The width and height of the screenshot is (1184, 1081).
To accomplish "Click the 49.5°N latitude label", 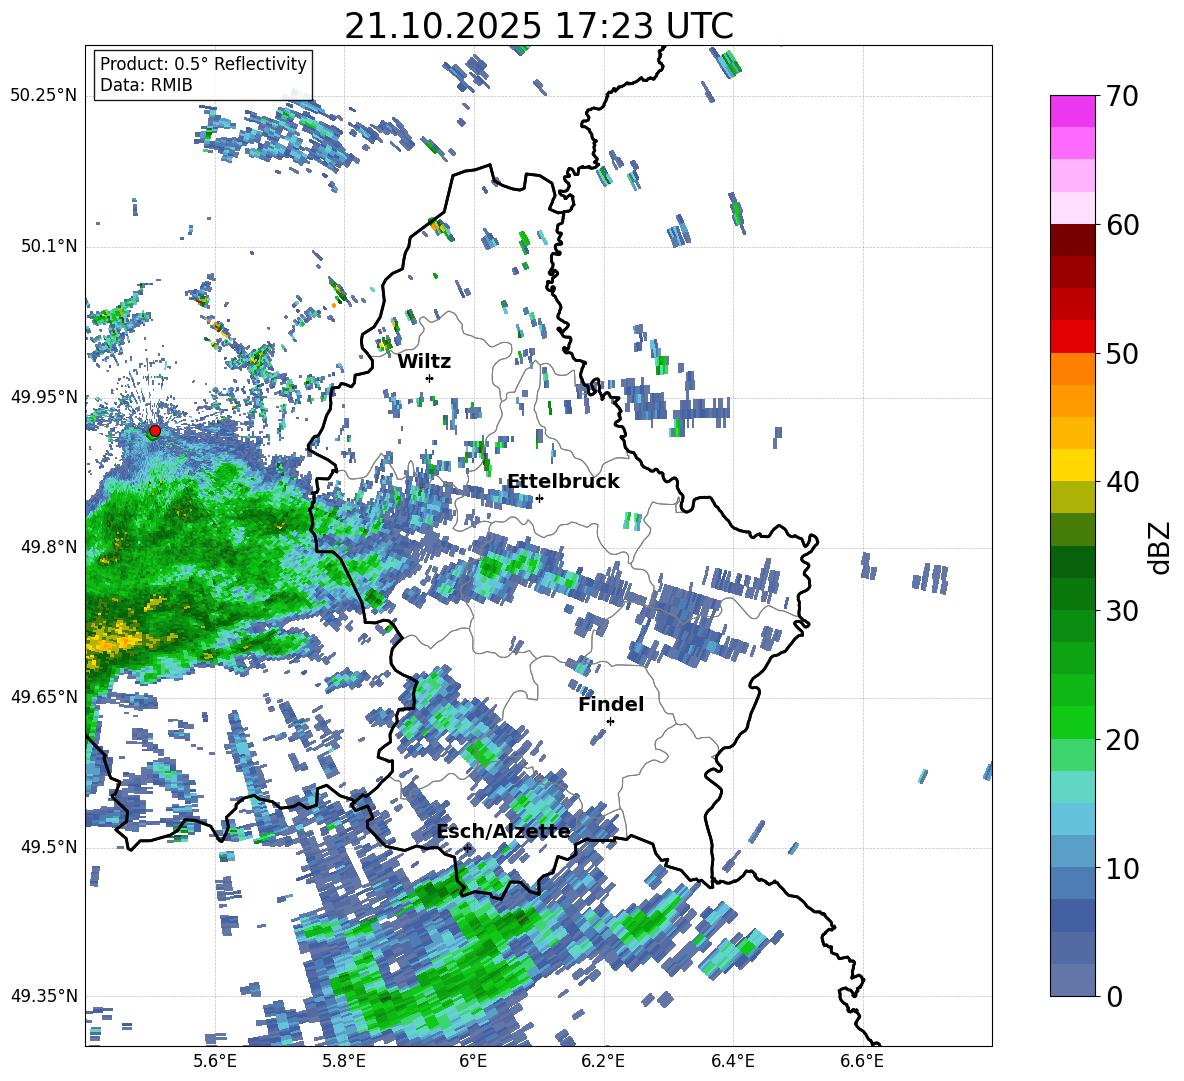I will pos(49,847).
